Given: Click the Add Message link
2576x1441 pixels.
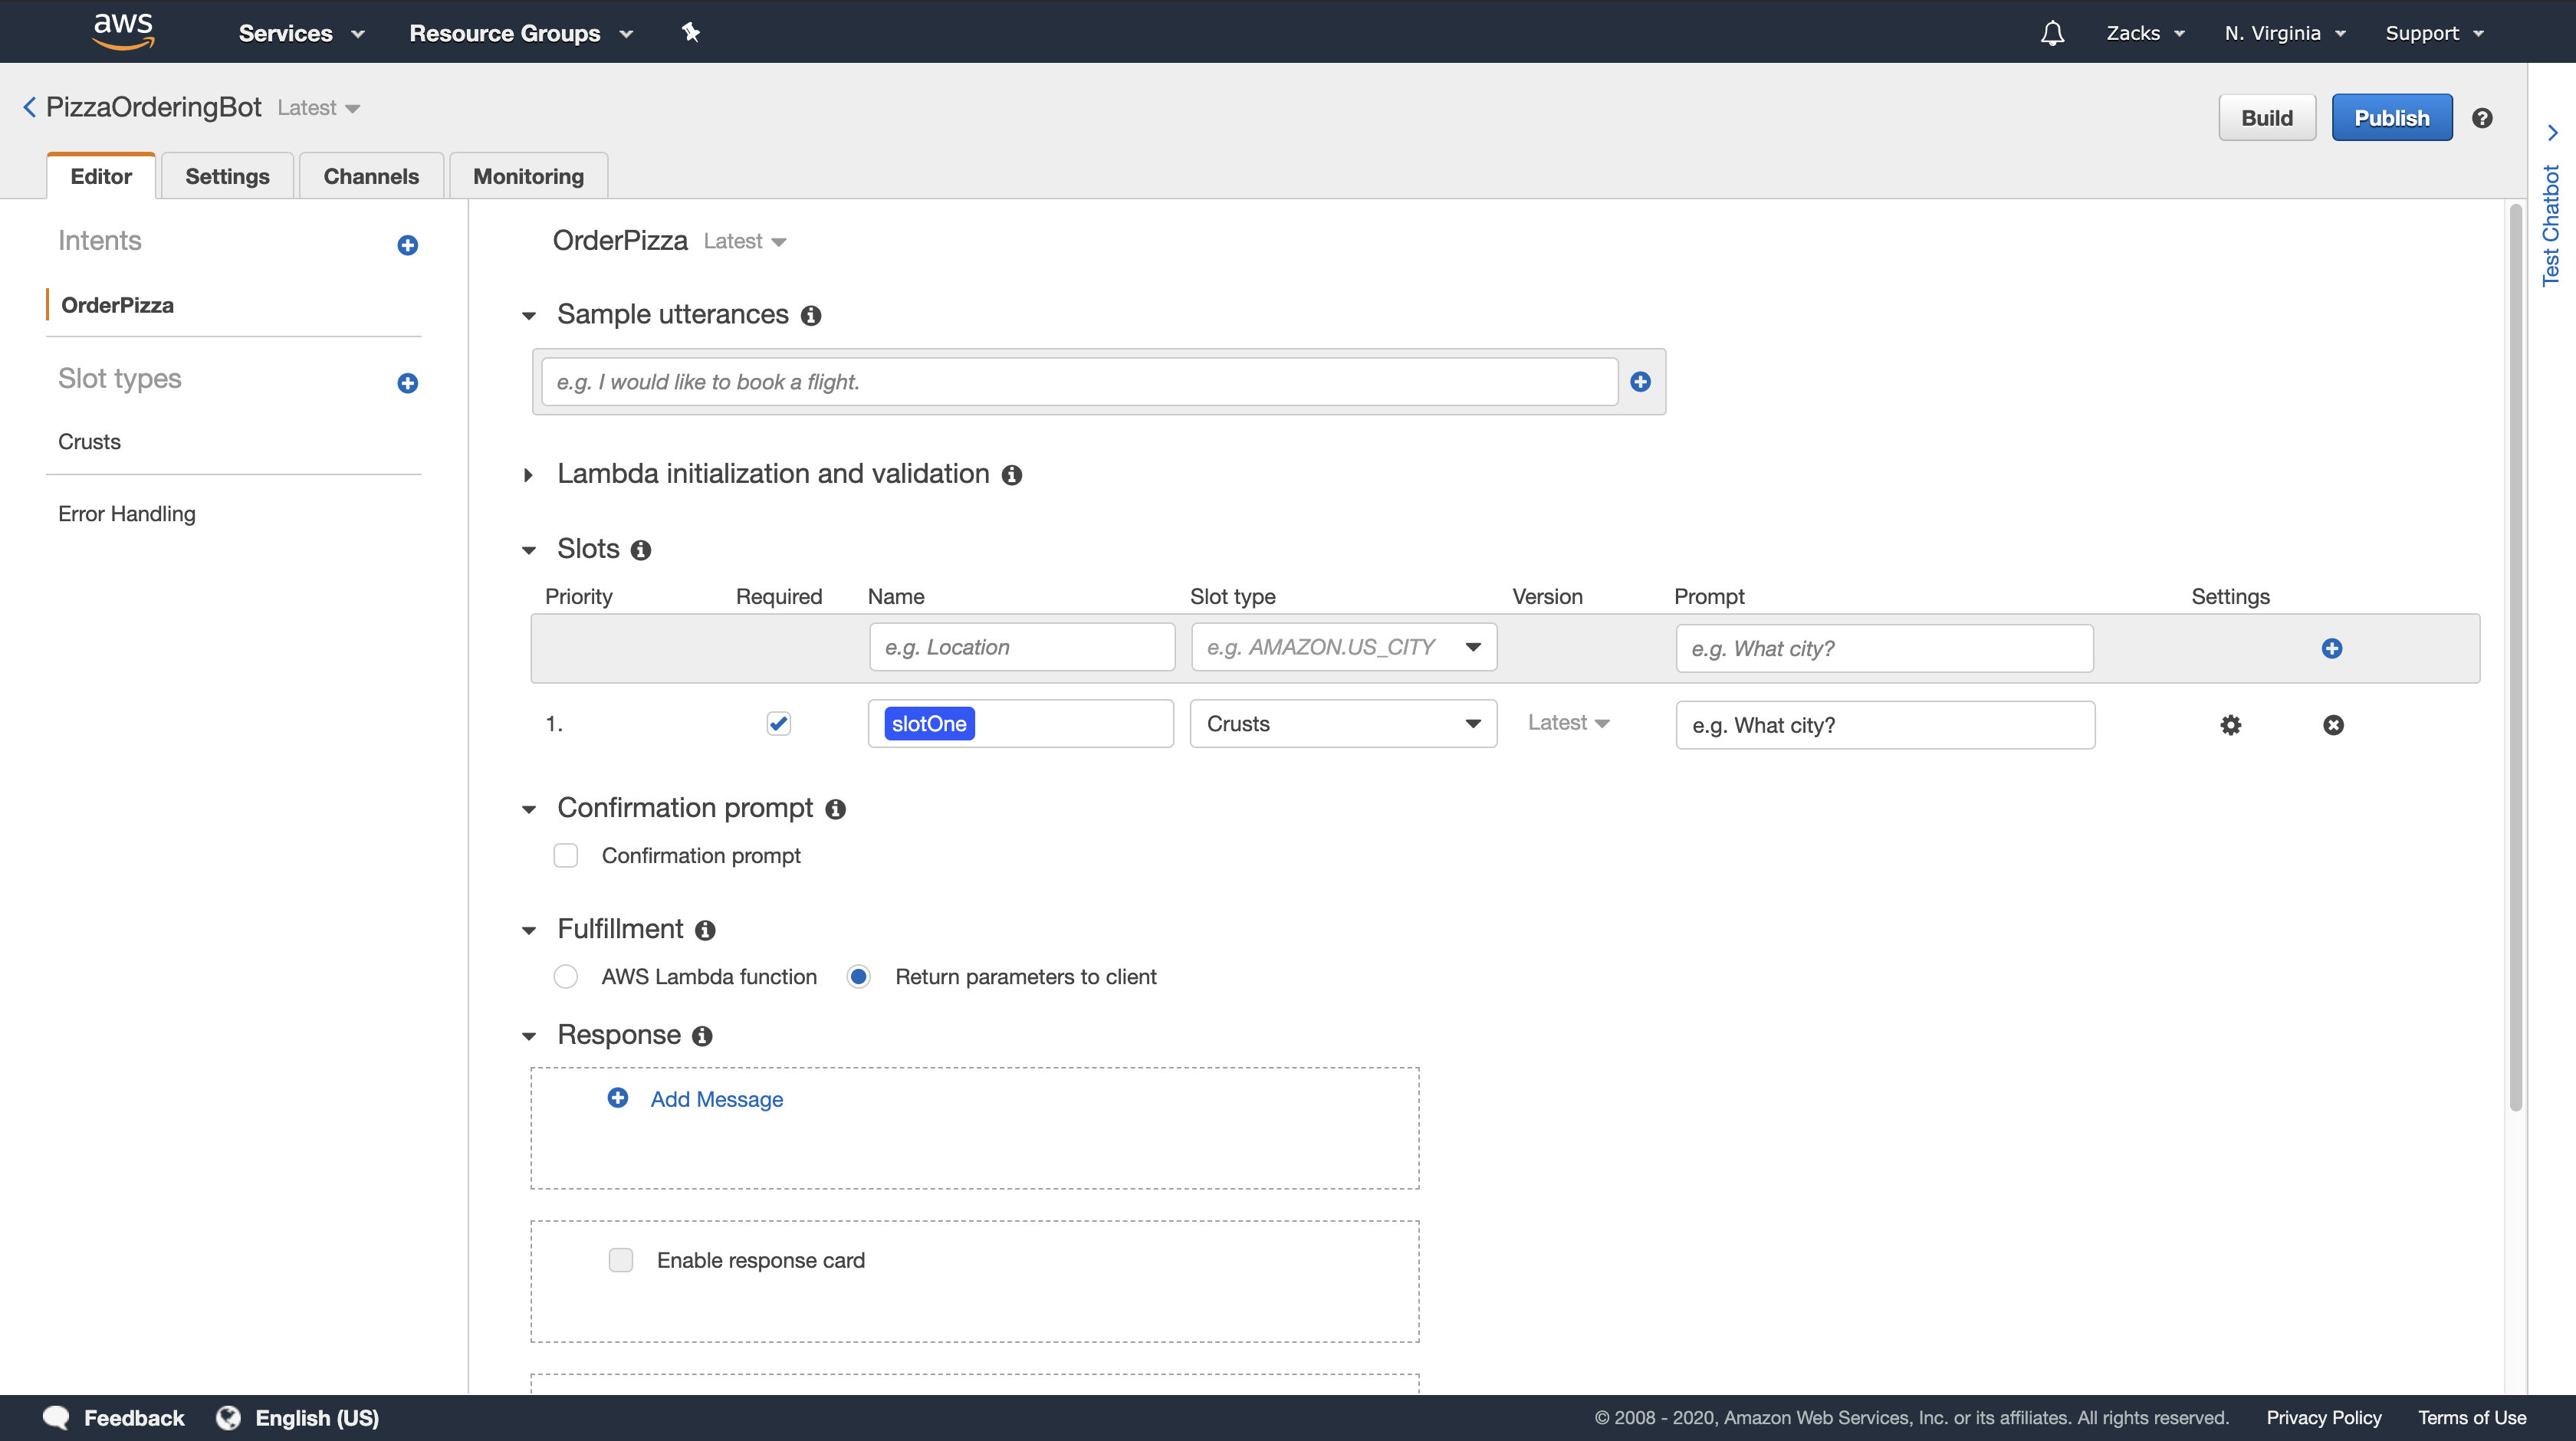Looking at the screenshot, I should tap(716, 1099).
